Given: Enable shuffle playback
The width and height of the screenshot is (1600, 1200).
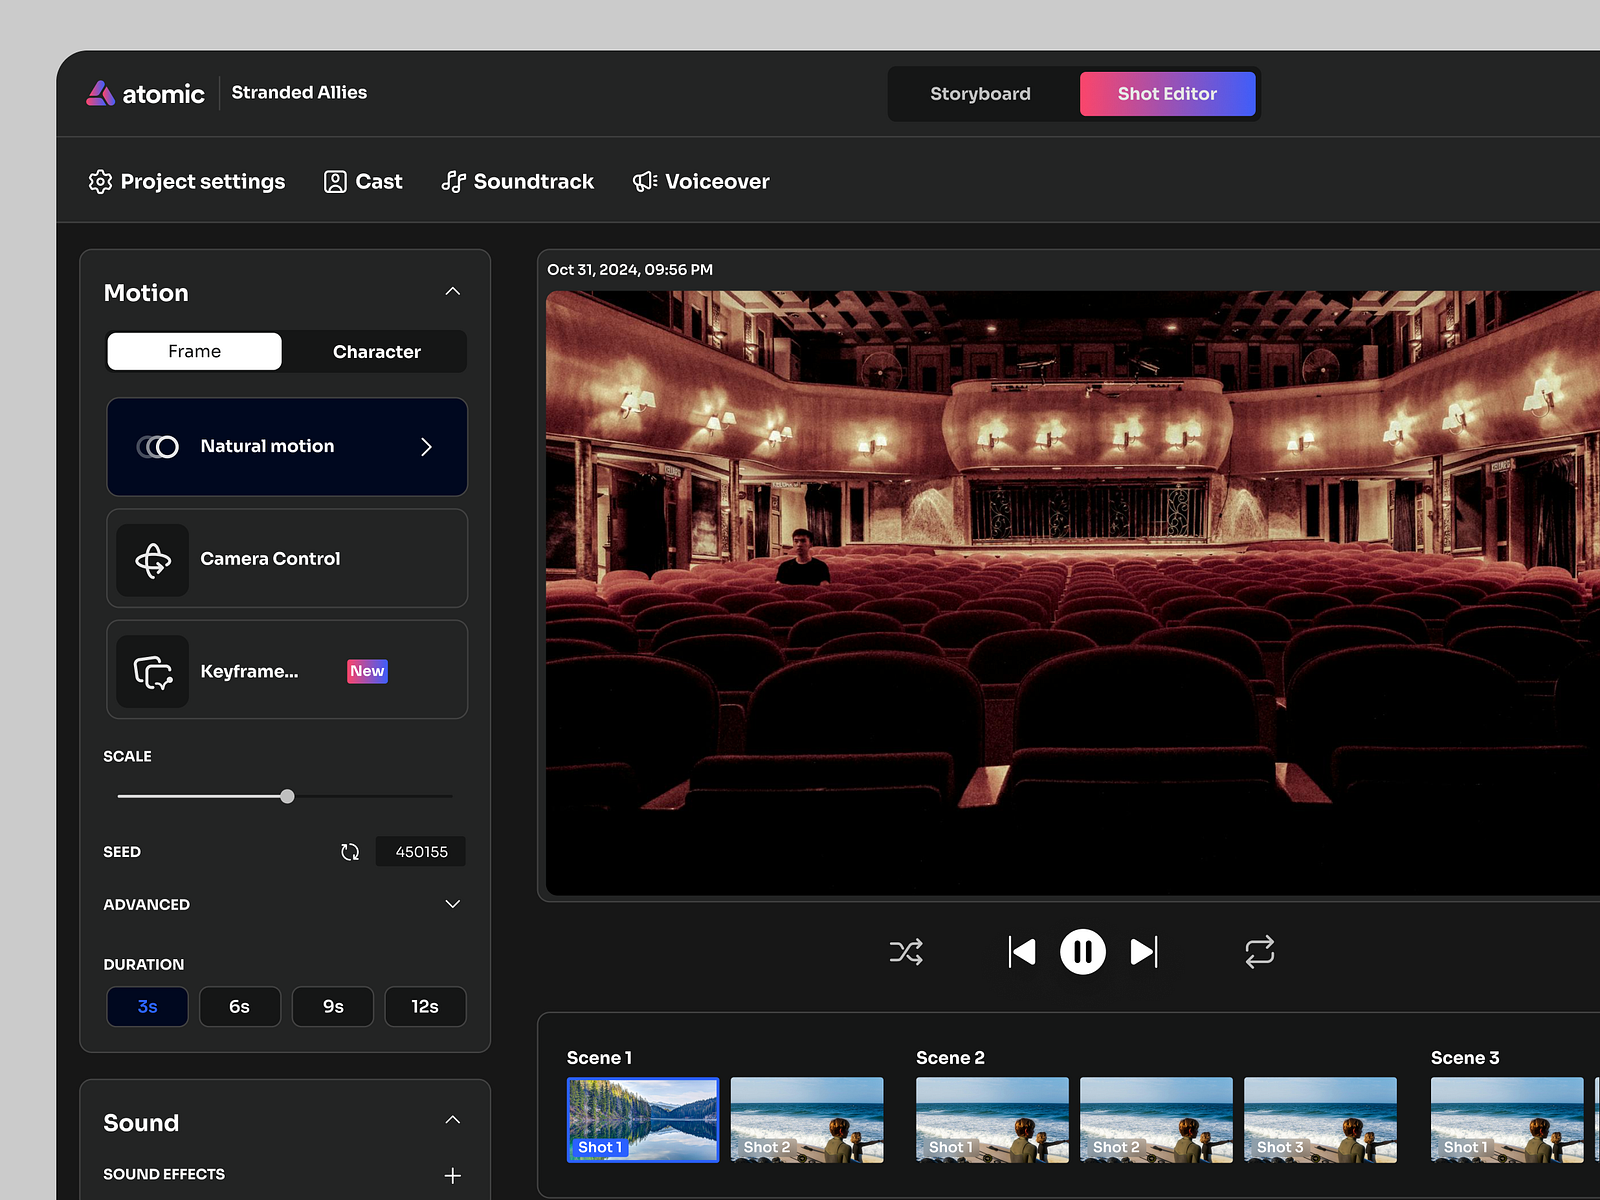Looking at the screenshot, I should click(x=905, y=951).
